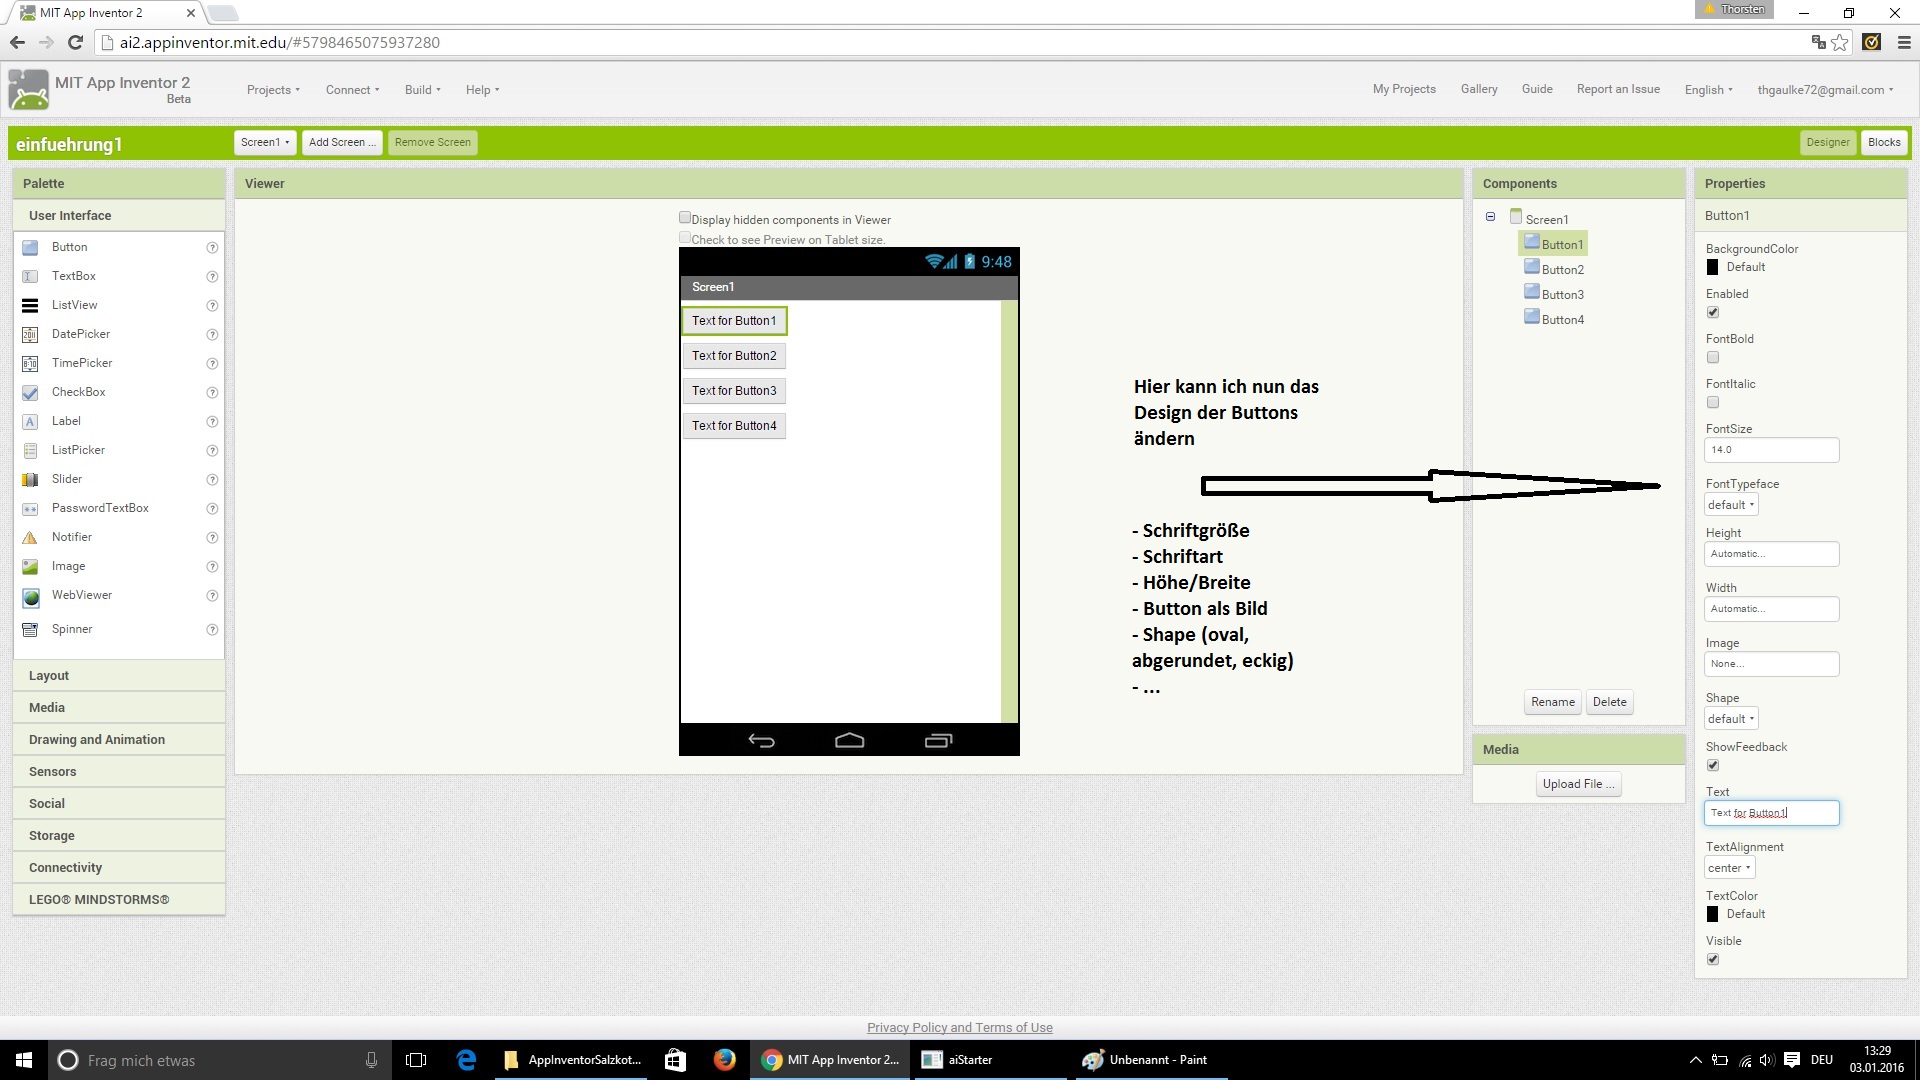Open the Windows Start menu
This screenshot has width=1920, height=1080.
coord(24,1059)
